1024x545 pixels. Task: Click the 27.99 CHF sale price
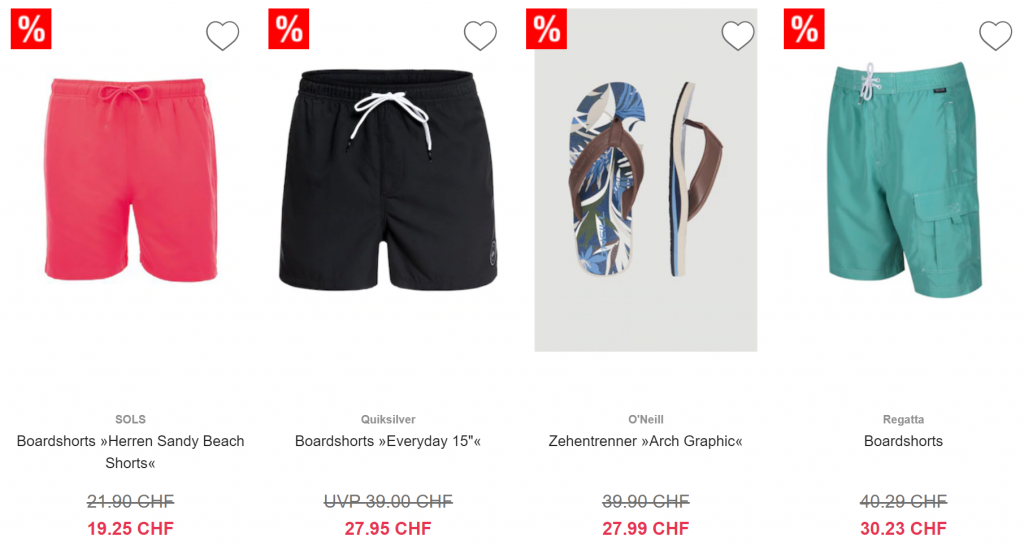(646, 528)
